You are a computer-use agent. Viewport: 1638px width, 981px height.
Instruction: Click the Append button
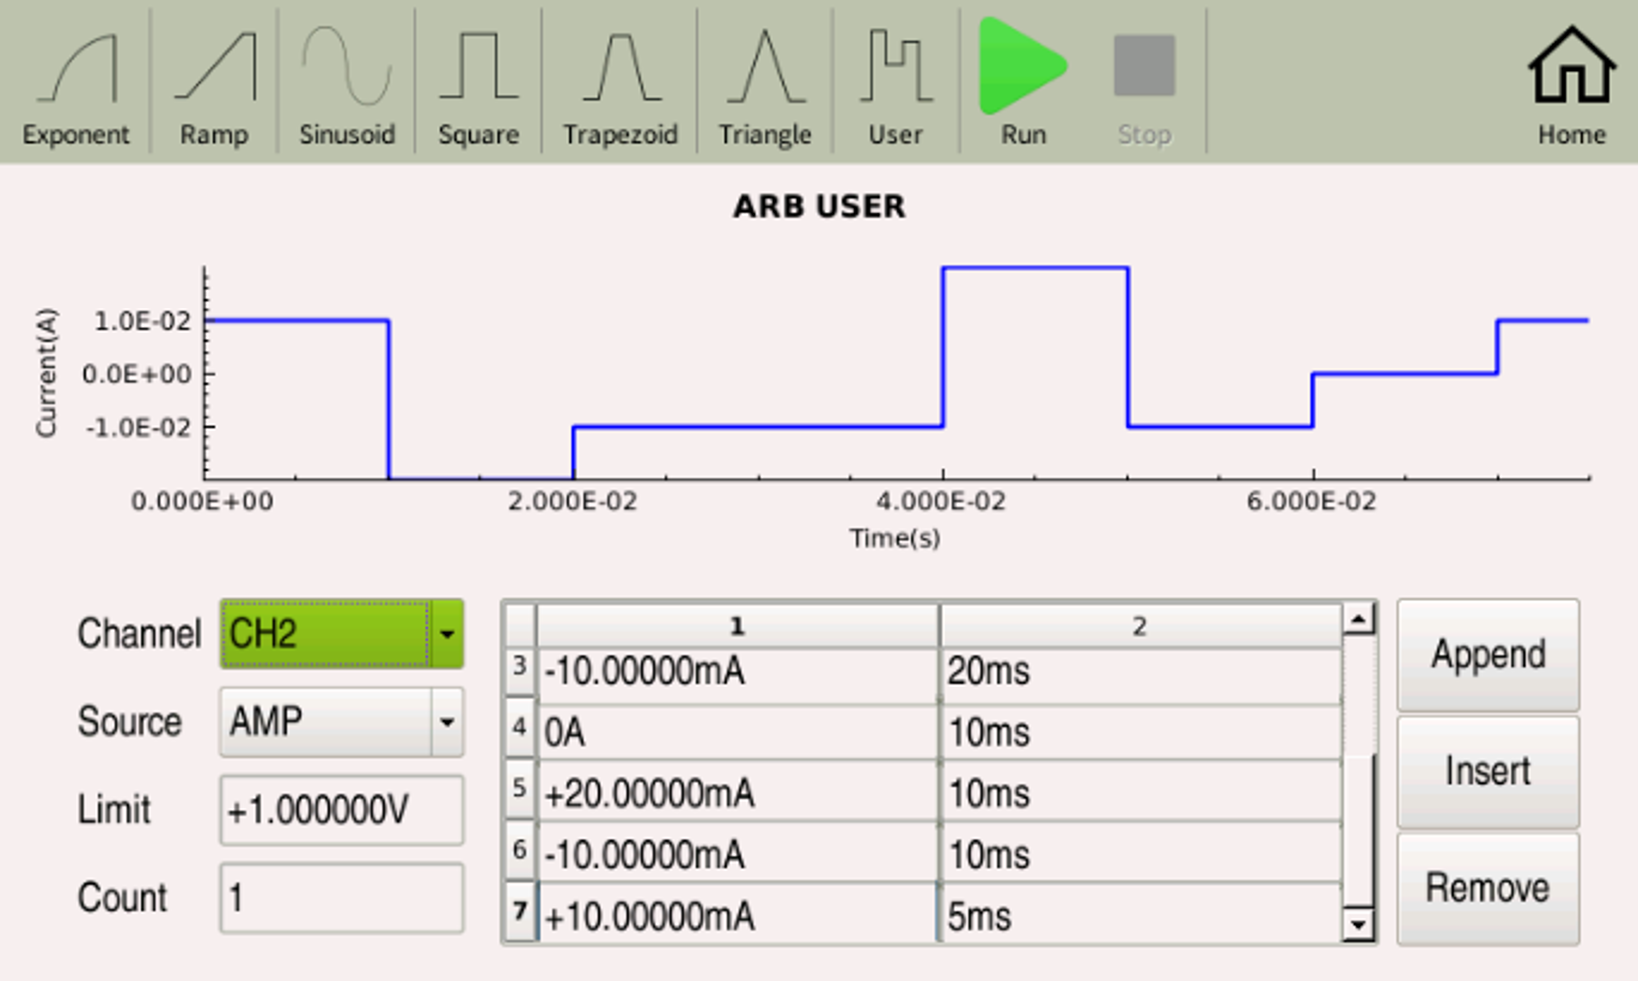click(x=1487, y=655)
